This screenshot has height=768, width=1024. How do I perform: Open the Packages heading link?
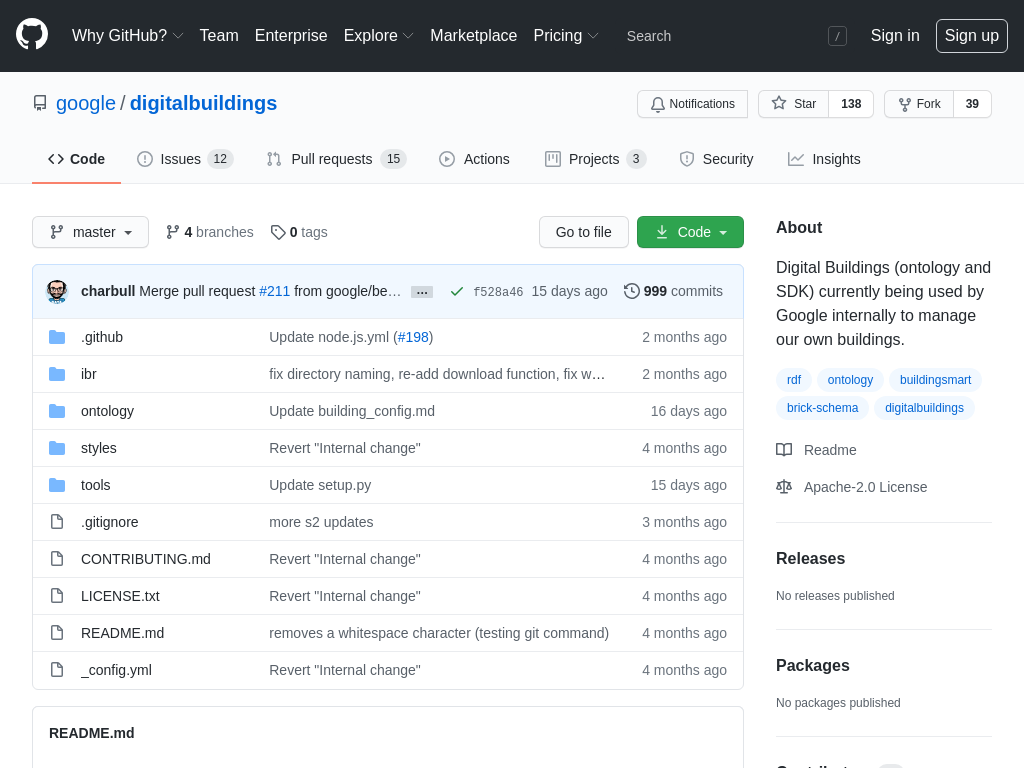coord(812,665)
